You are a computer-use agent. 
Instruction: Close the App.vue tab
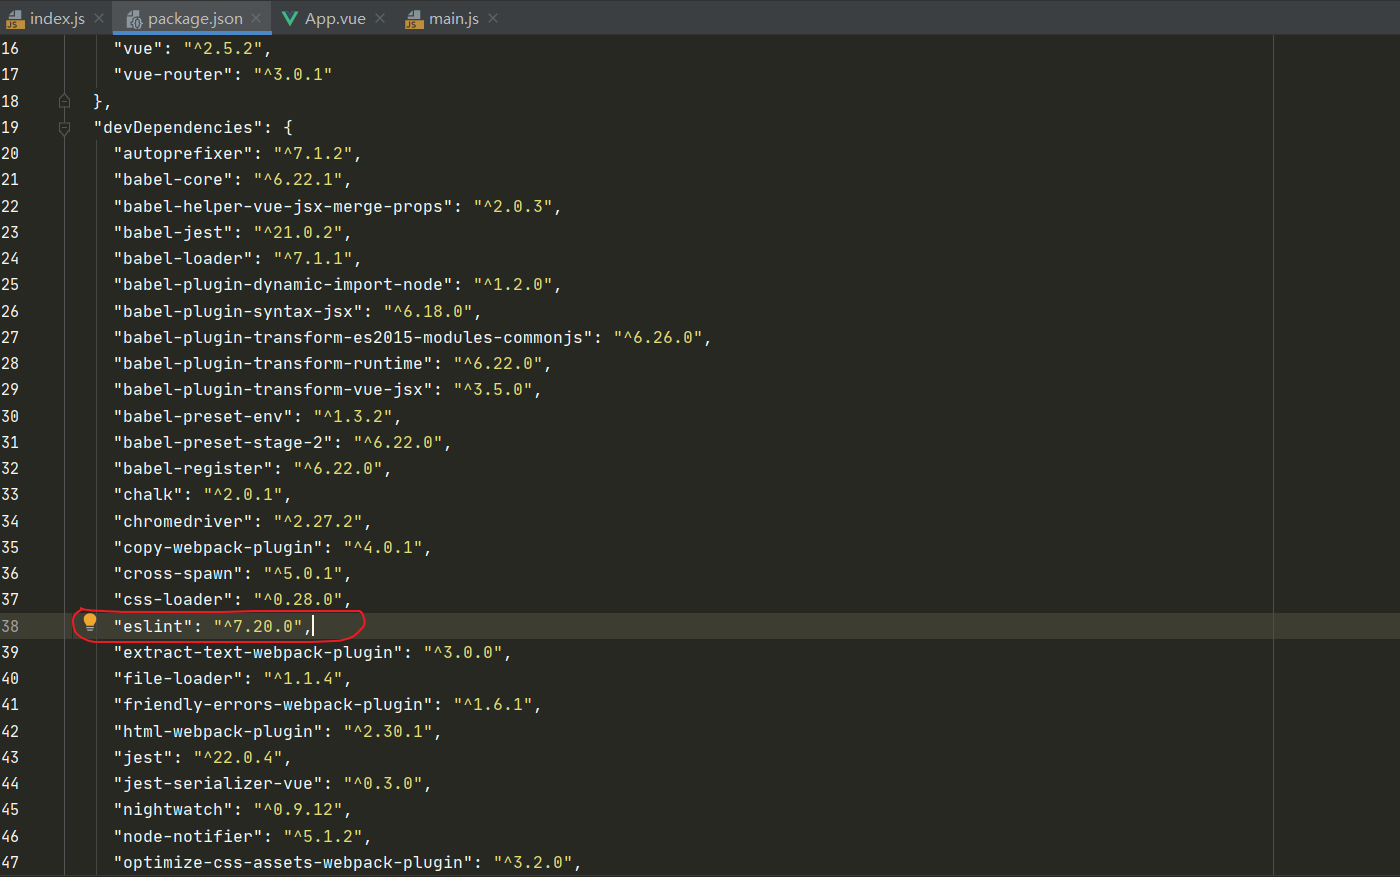[380, 18]
